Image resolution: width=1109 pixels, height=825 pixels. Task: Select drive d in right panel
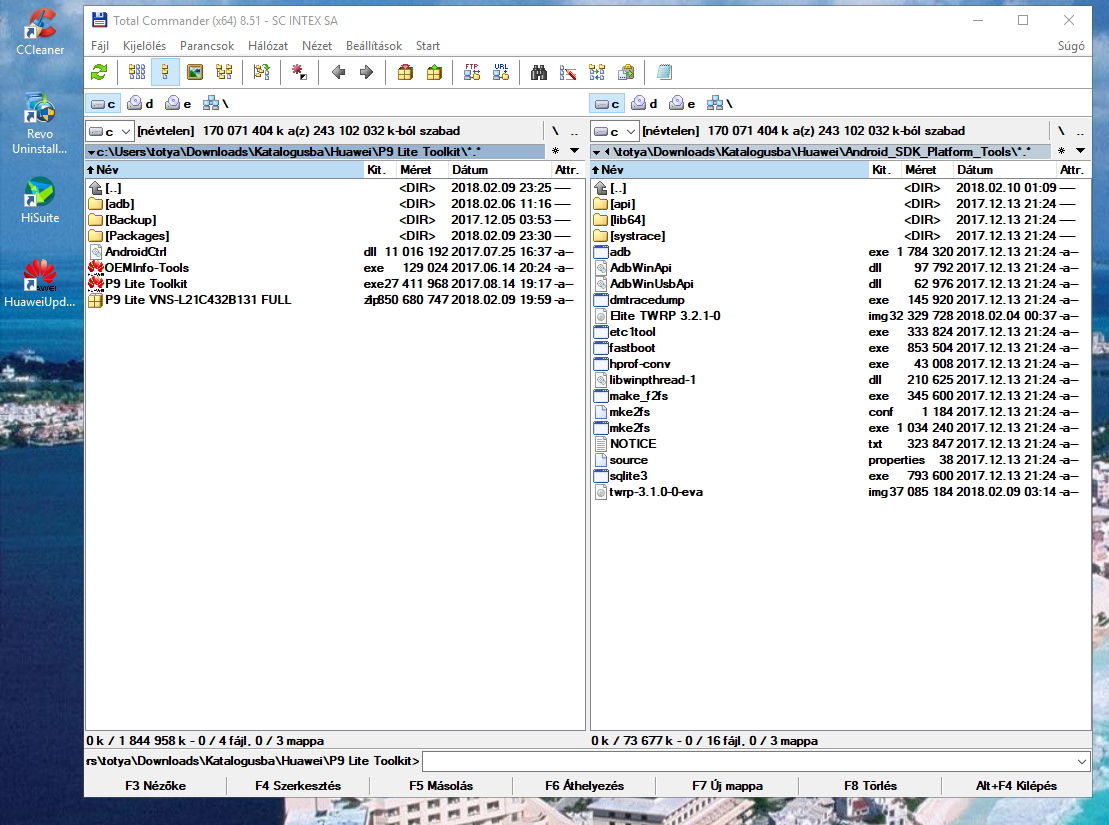pyautogui.click(x=644, y=104)
